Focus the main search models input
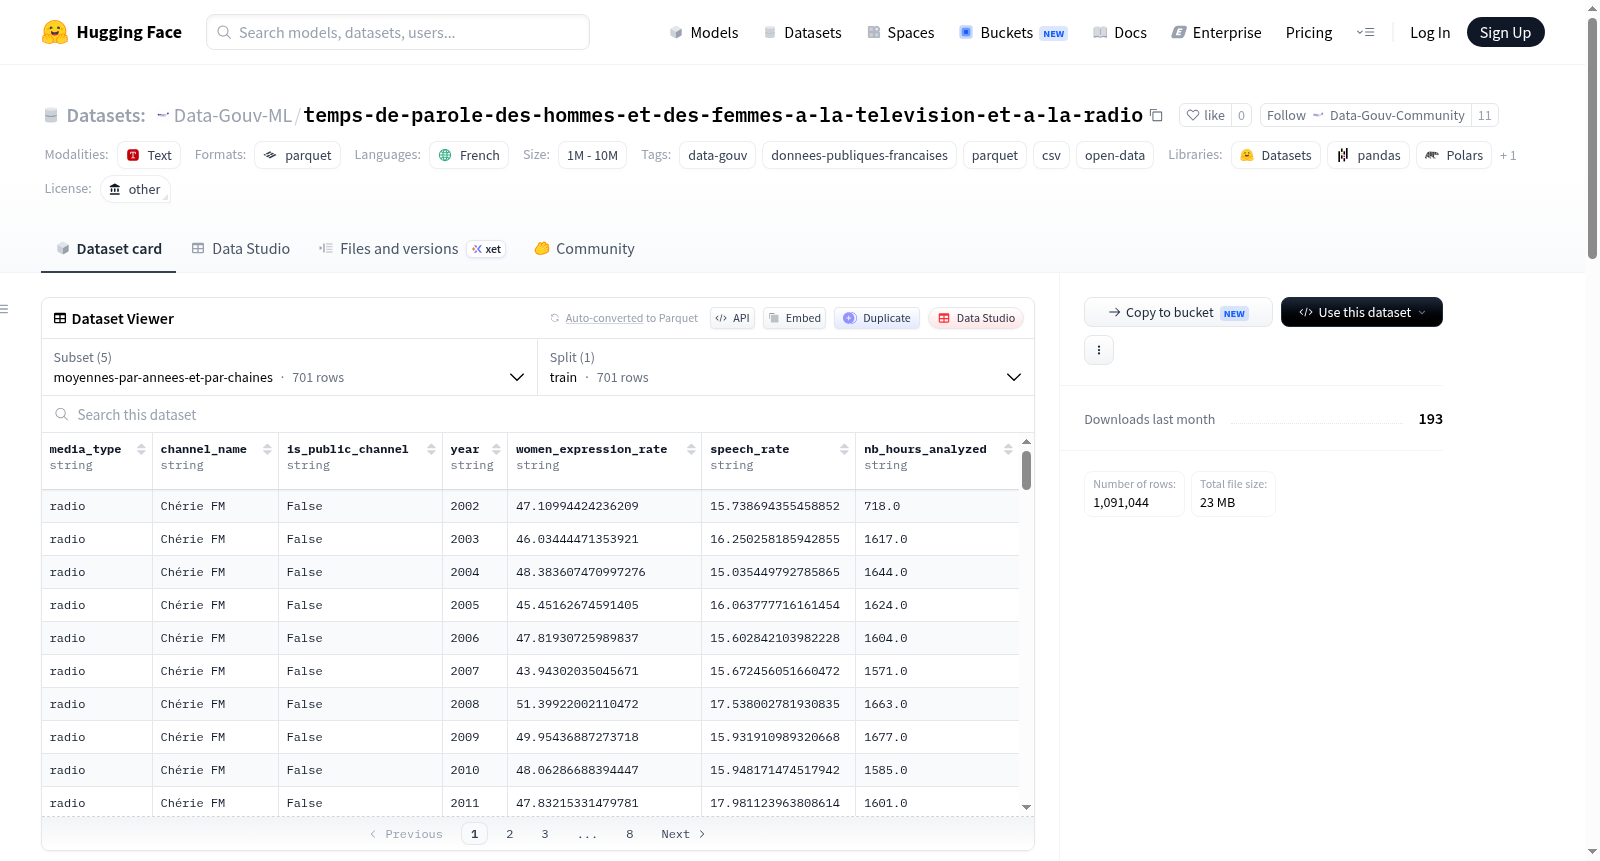The image size is (1600, 861). [x=398, y=32]
